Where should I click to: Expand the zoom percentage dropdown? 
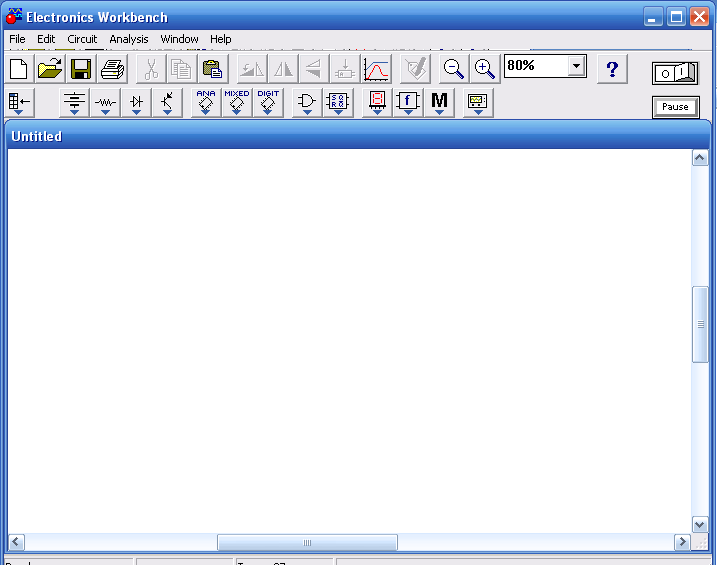pyautogui.click(x=577, y=66)
